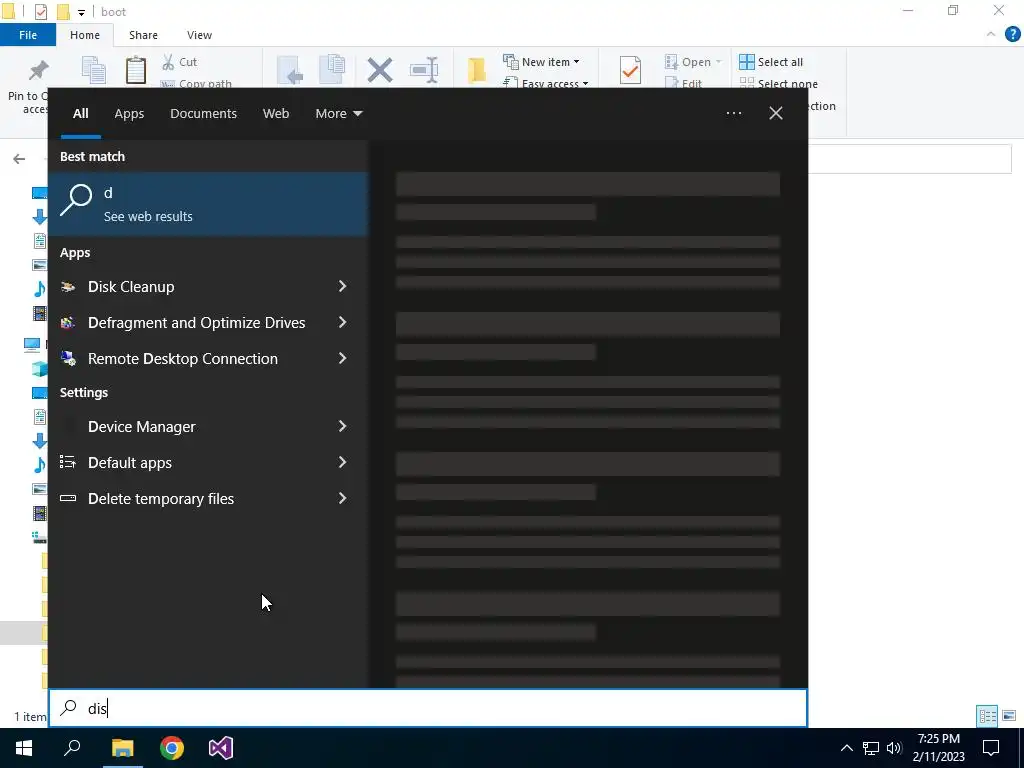Open Delete temporary files setting
1024x768 pixels.
tap(209, 498)
